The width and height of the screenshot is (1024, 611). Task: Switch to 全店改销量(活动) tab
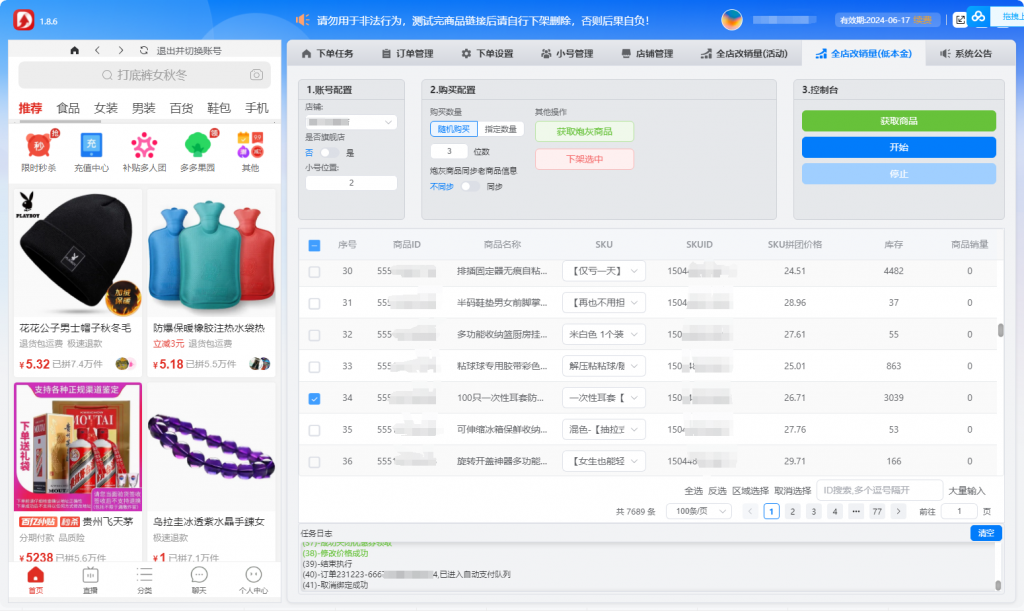click(744, 54)
